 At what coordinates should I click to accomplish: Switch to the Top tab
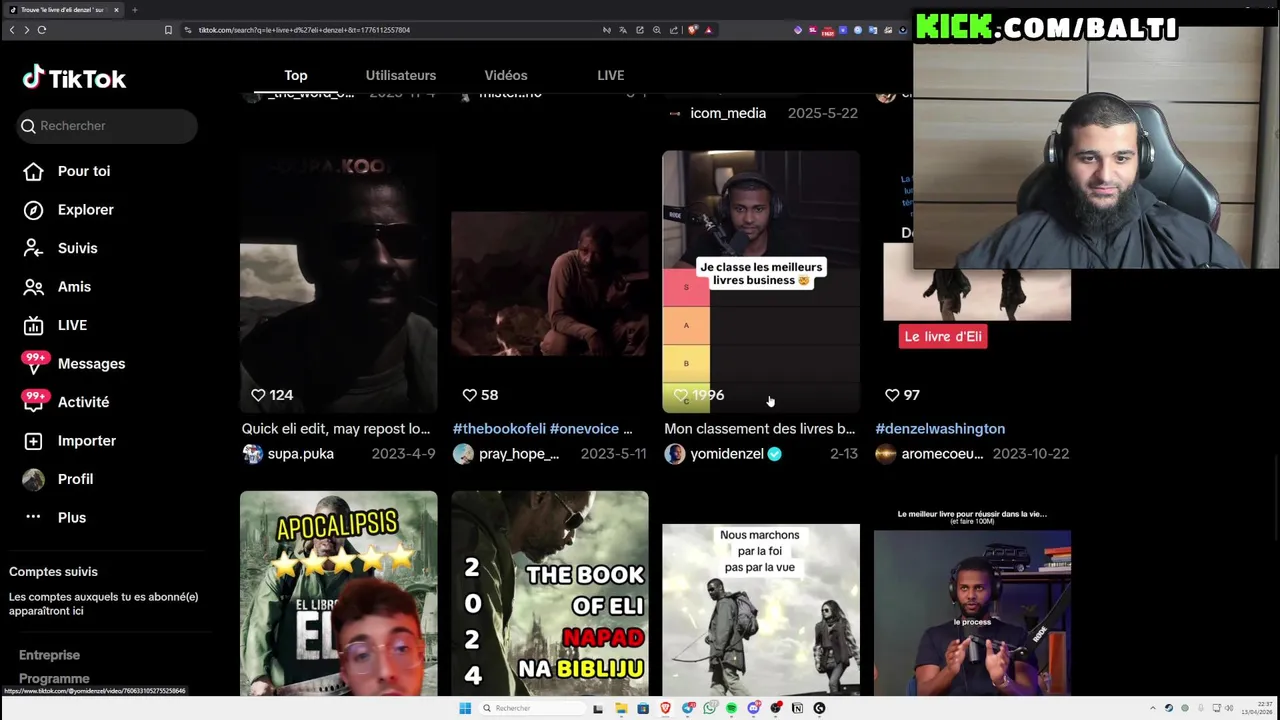[295, 75]
